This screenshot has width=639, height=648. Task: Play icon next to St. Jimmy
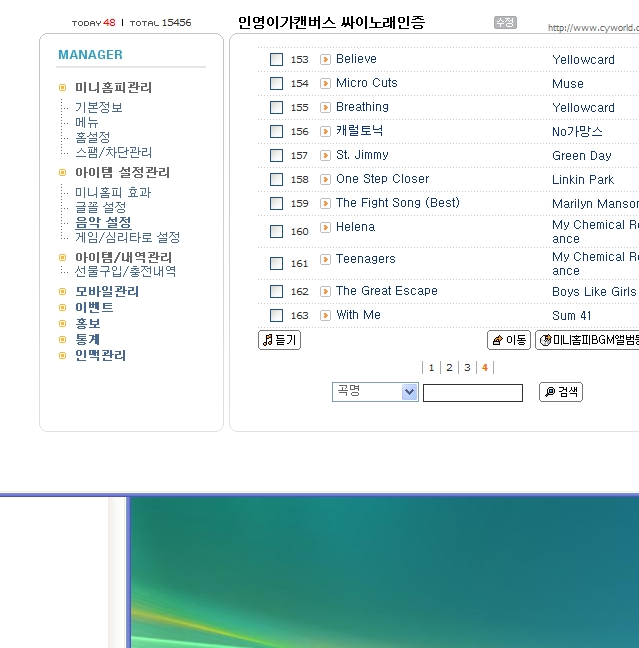click(x=325, y=155)
